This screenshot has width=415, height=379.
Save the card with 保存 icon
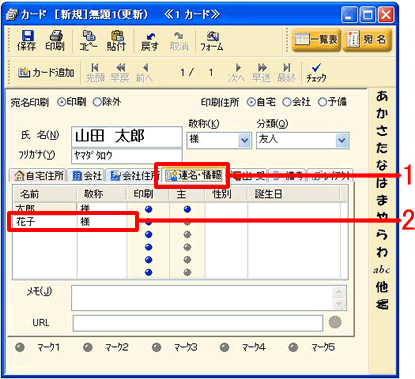tap(26, 40)
